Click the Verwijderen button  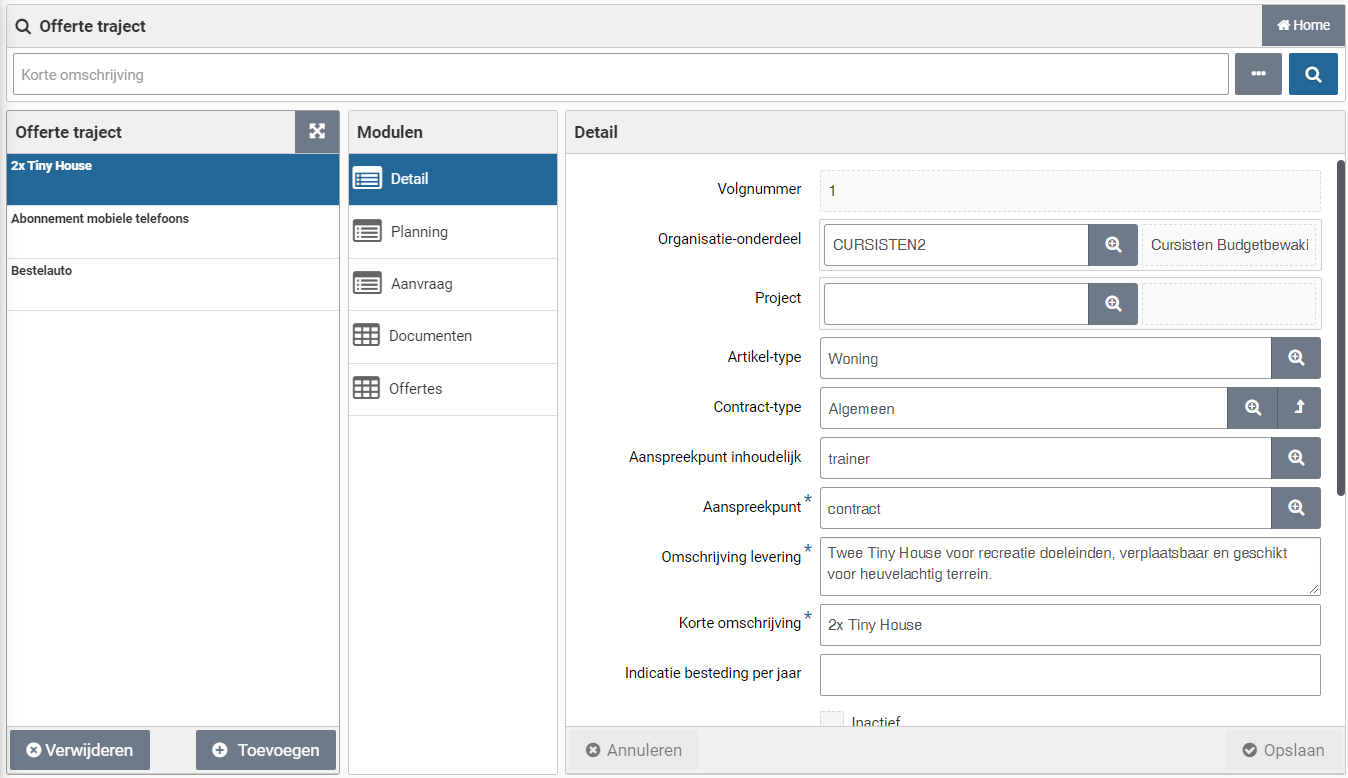pyautogui.click(x=79, y=750)
